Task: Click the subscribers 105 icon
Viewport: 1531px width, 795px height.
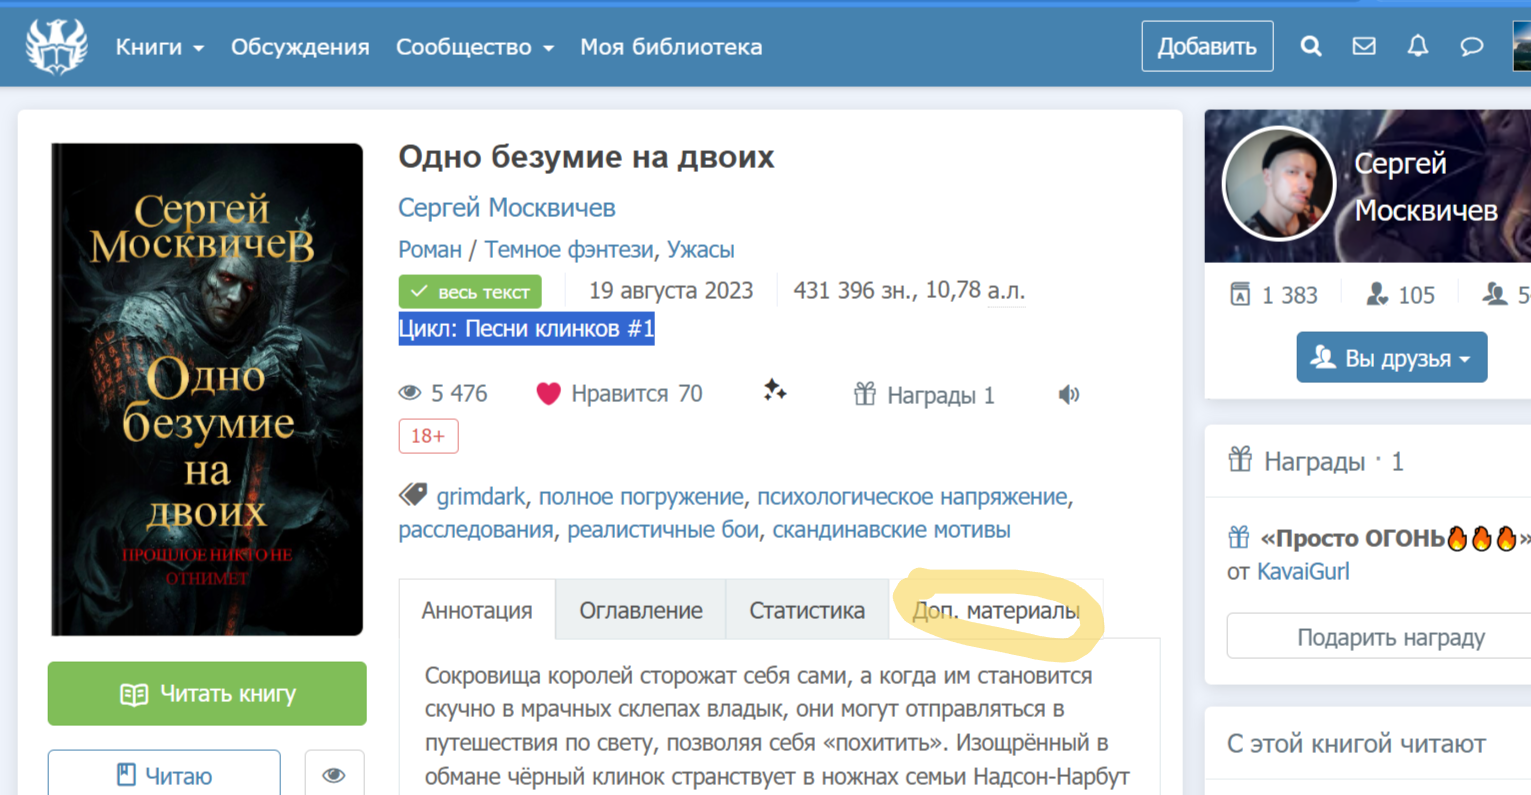Action: point(1377,294)
